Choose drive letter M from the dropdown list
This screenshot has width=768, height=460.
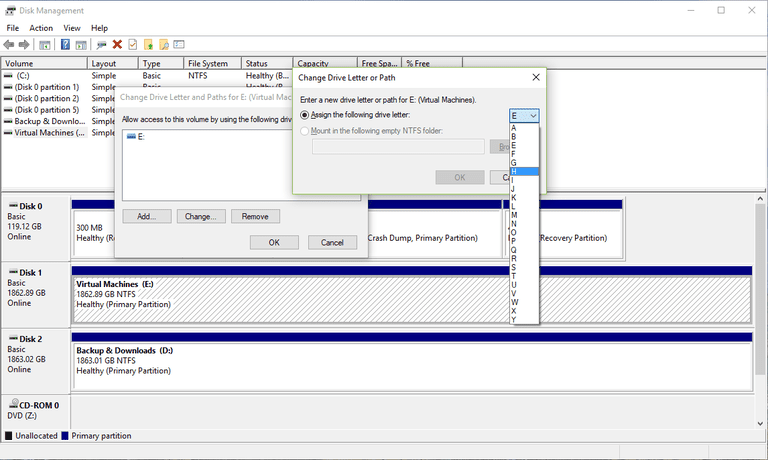524,215
